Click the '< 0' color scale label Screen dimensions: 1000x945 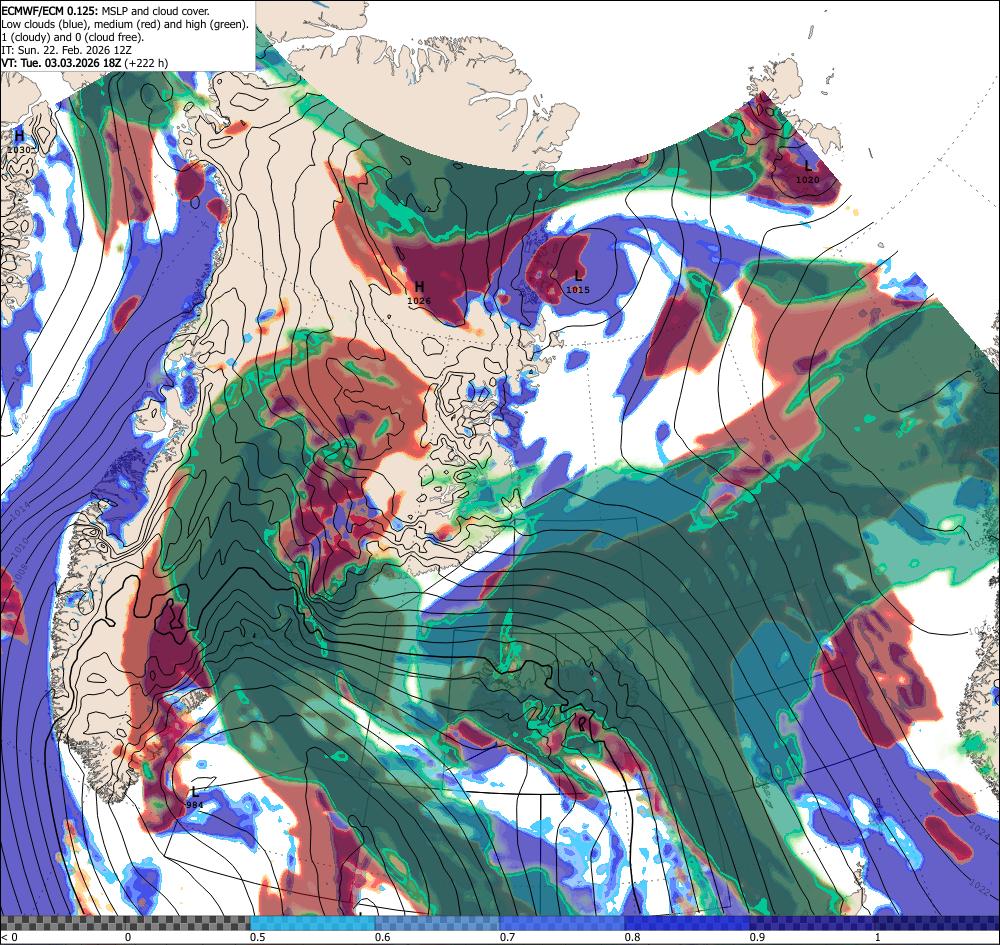[10, 937]
